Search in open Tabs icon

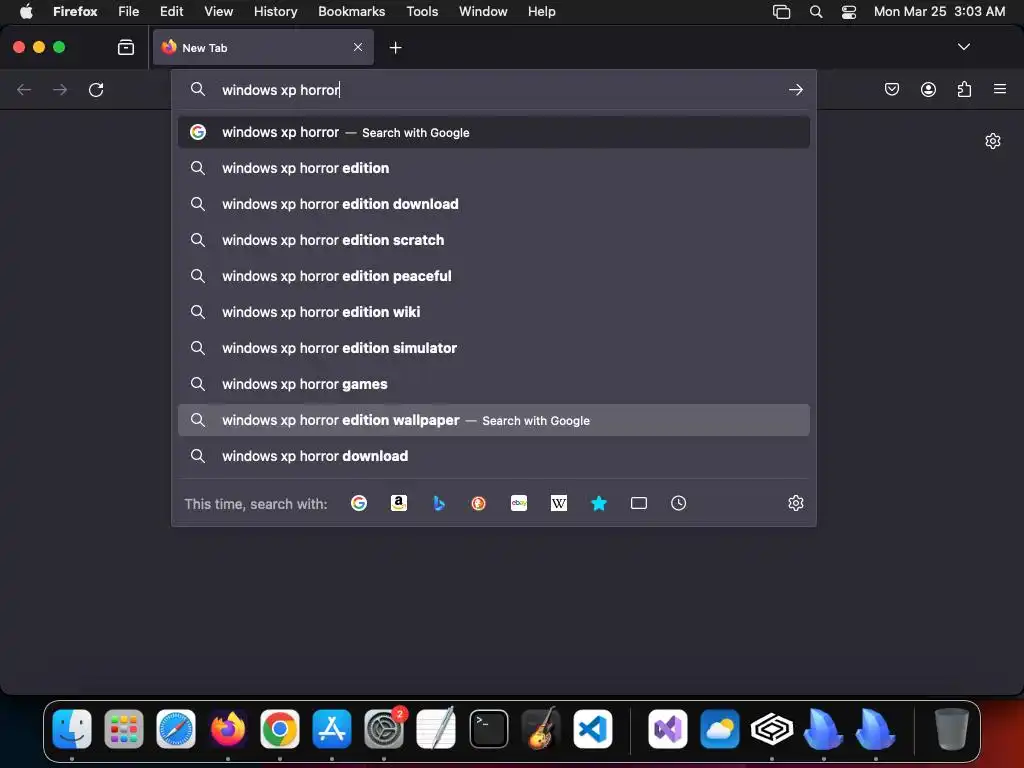(639, 503)
